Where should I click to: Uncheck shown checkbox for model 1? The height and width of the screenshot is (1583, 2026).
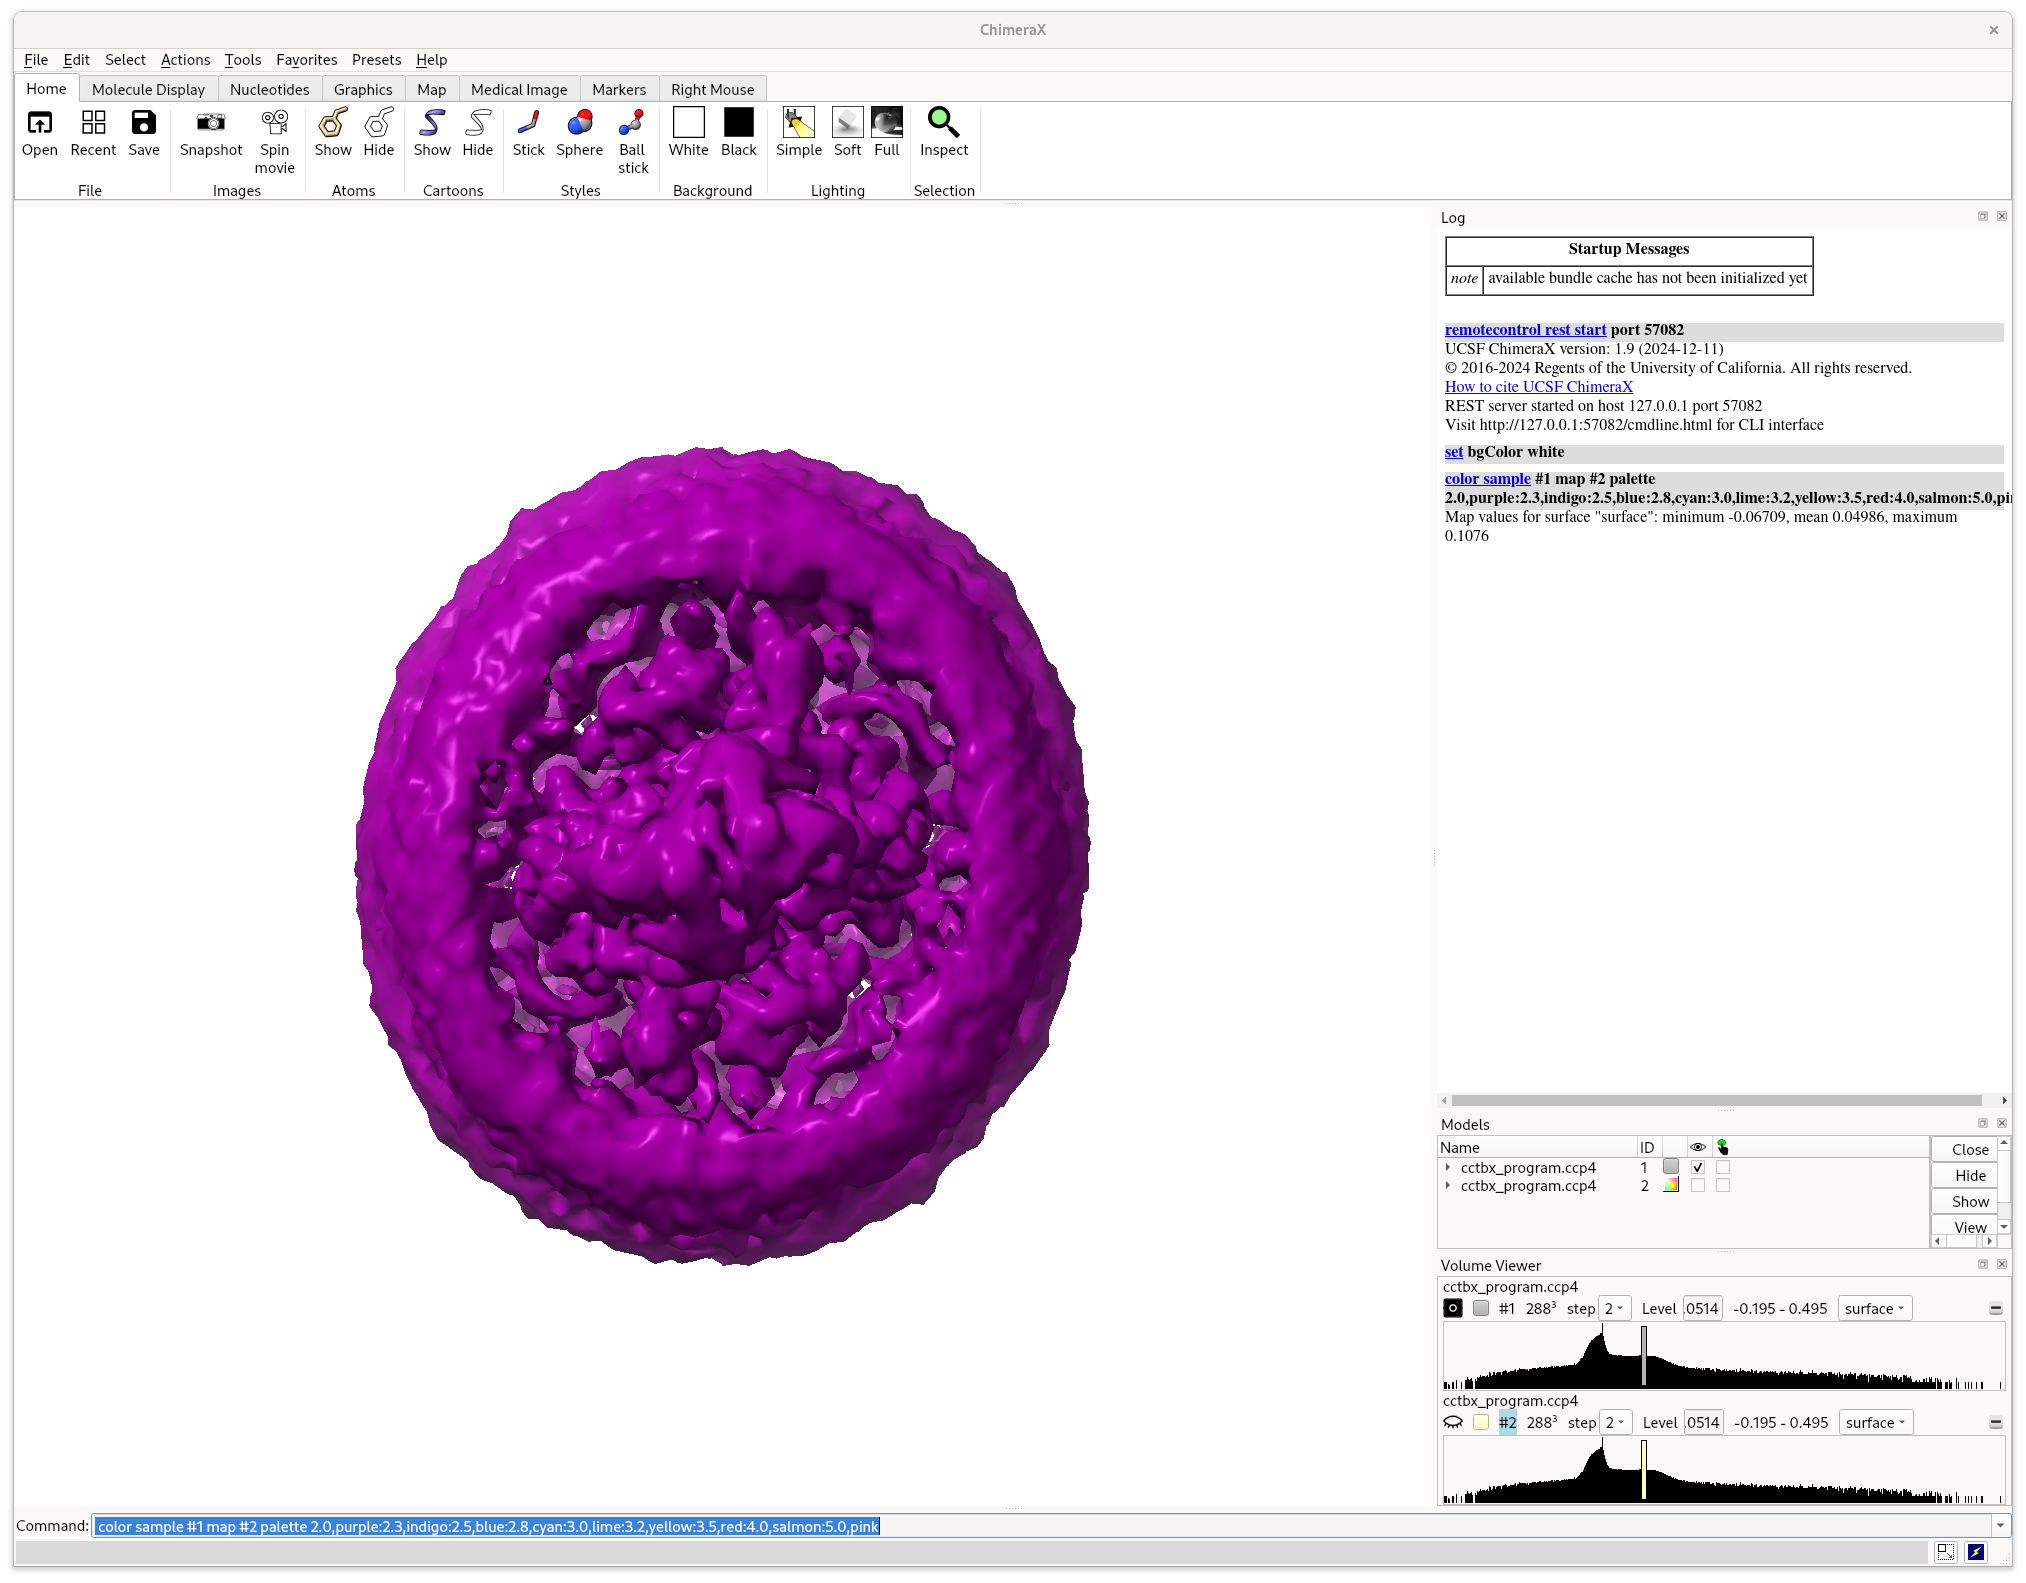(x=1697, y=1167)
